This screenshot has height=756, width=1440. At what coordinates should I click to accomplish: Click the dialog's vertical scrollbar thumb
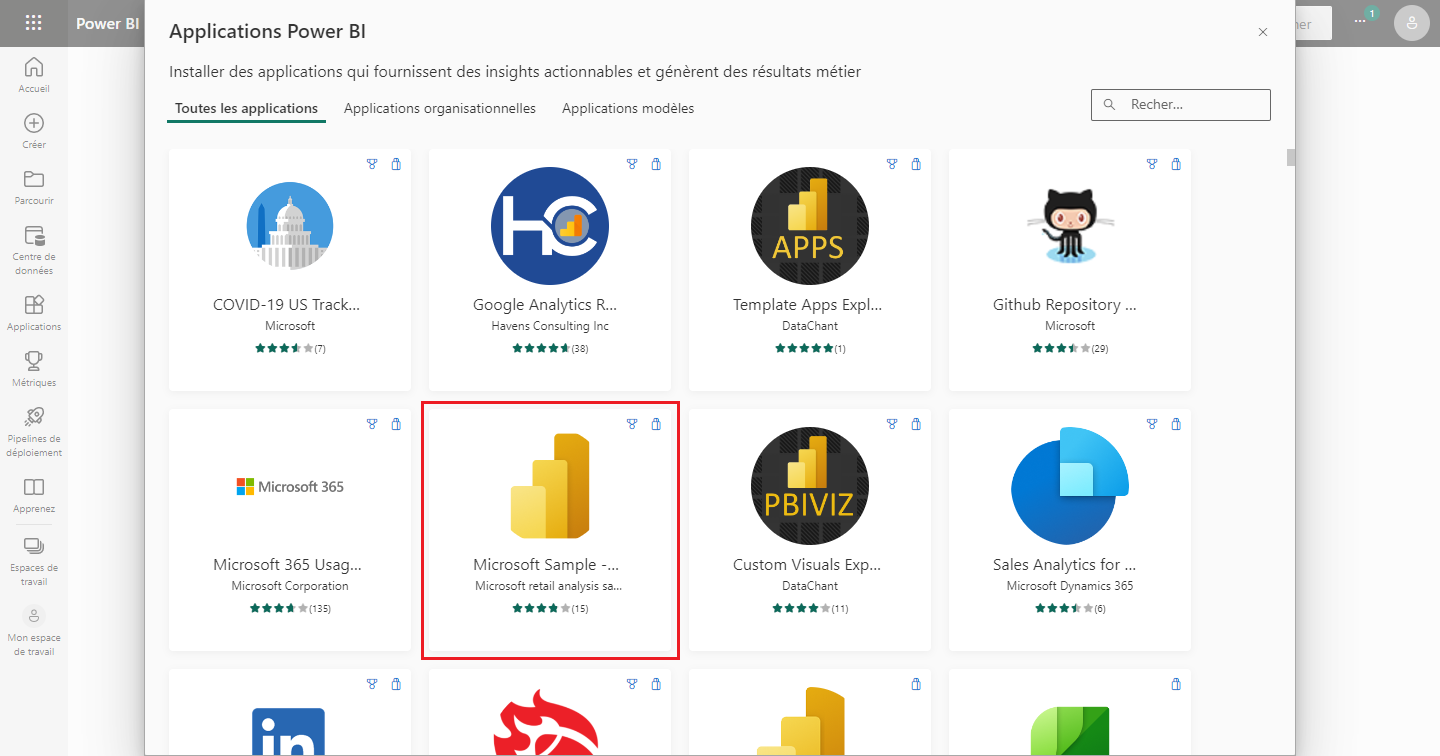1291,157
